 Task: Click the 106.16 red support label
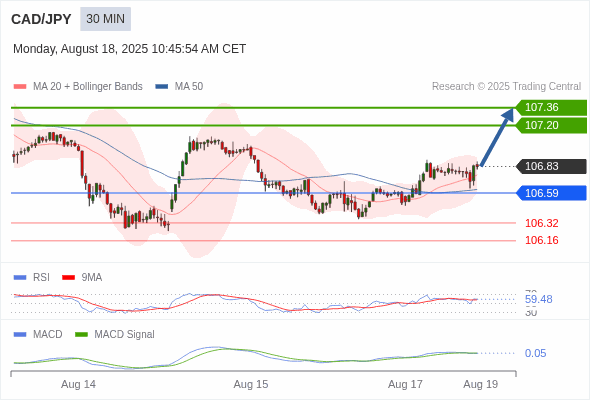[541, 240]
